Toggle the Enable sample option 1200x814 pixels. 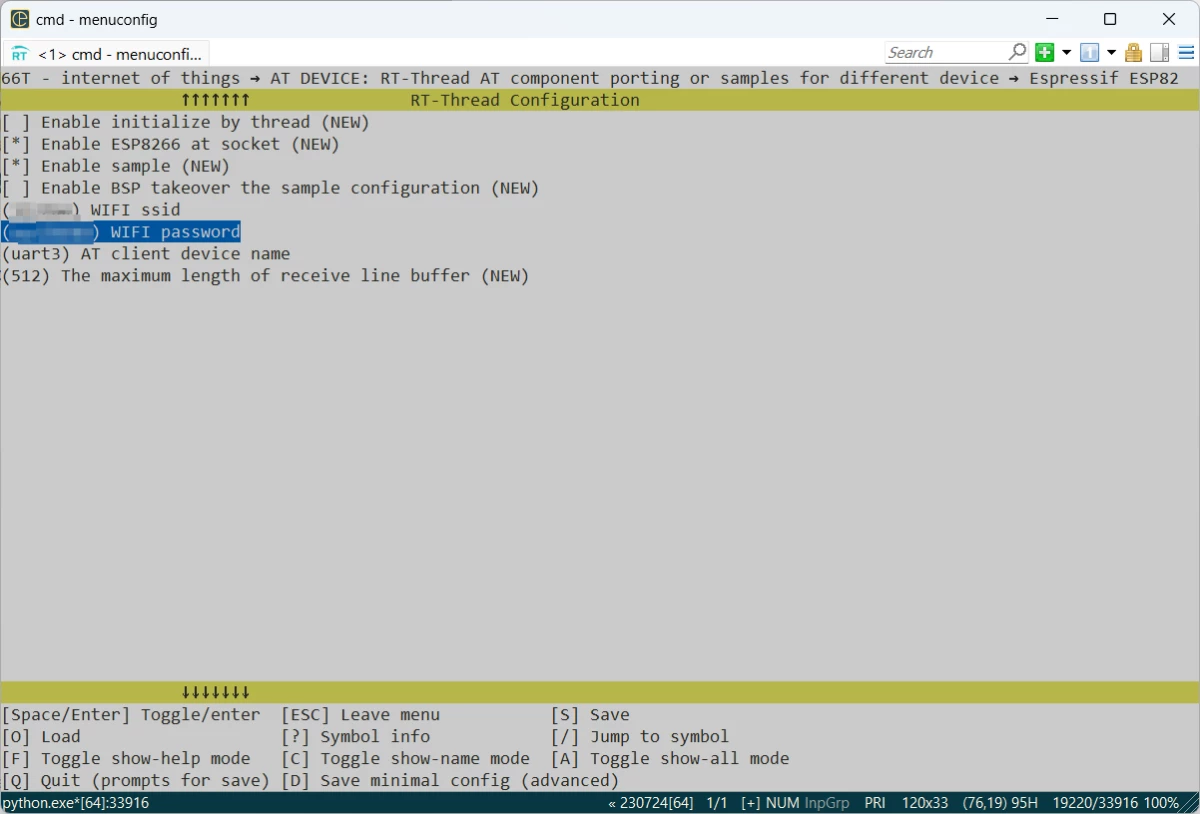point(116,166)
